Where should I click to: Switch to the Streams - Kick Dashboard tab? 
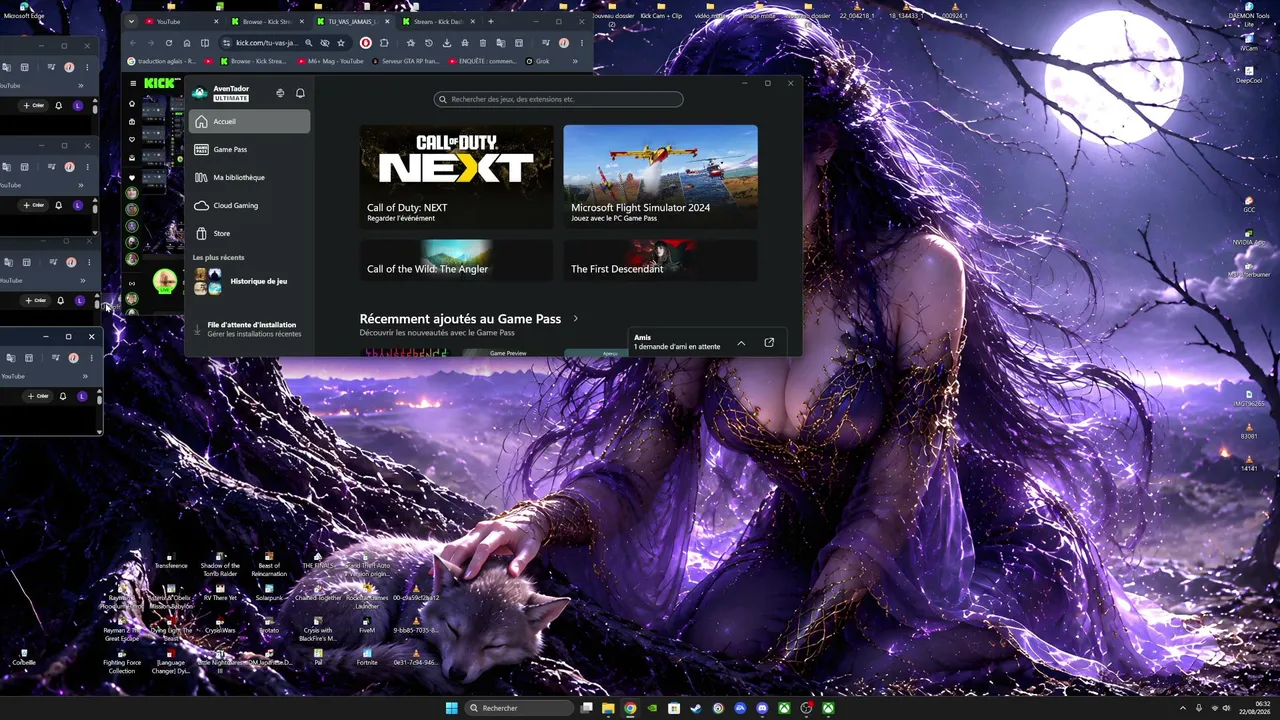[439, 21]
